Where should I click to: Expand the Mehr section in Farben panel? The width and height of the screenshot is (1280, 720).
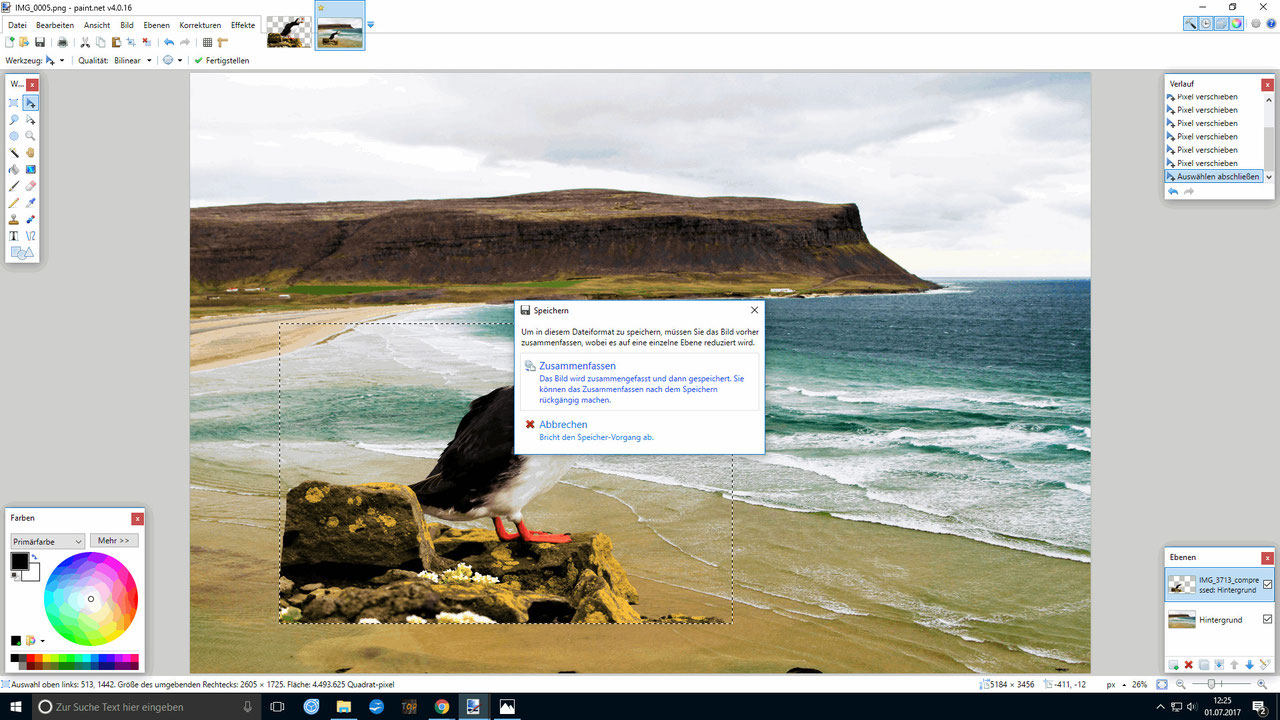point(113,540)
